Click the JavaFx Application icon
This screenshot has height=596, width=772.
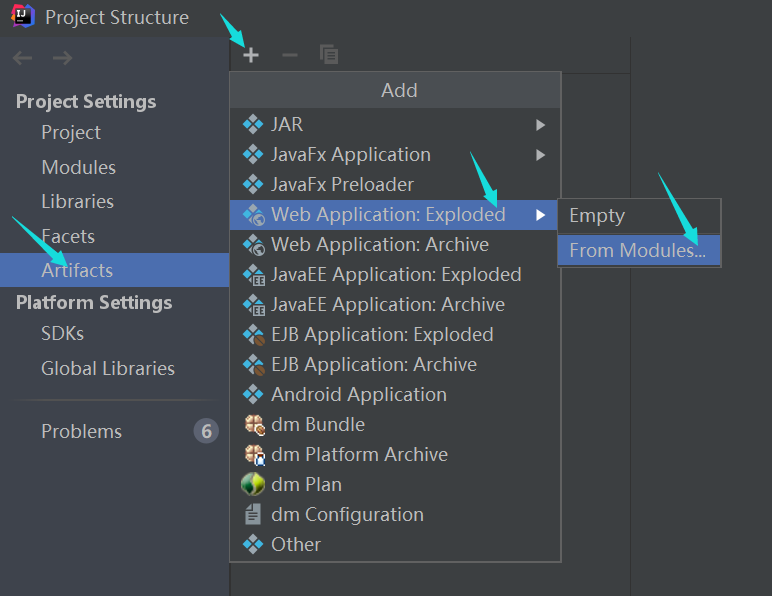pos(253,155)
